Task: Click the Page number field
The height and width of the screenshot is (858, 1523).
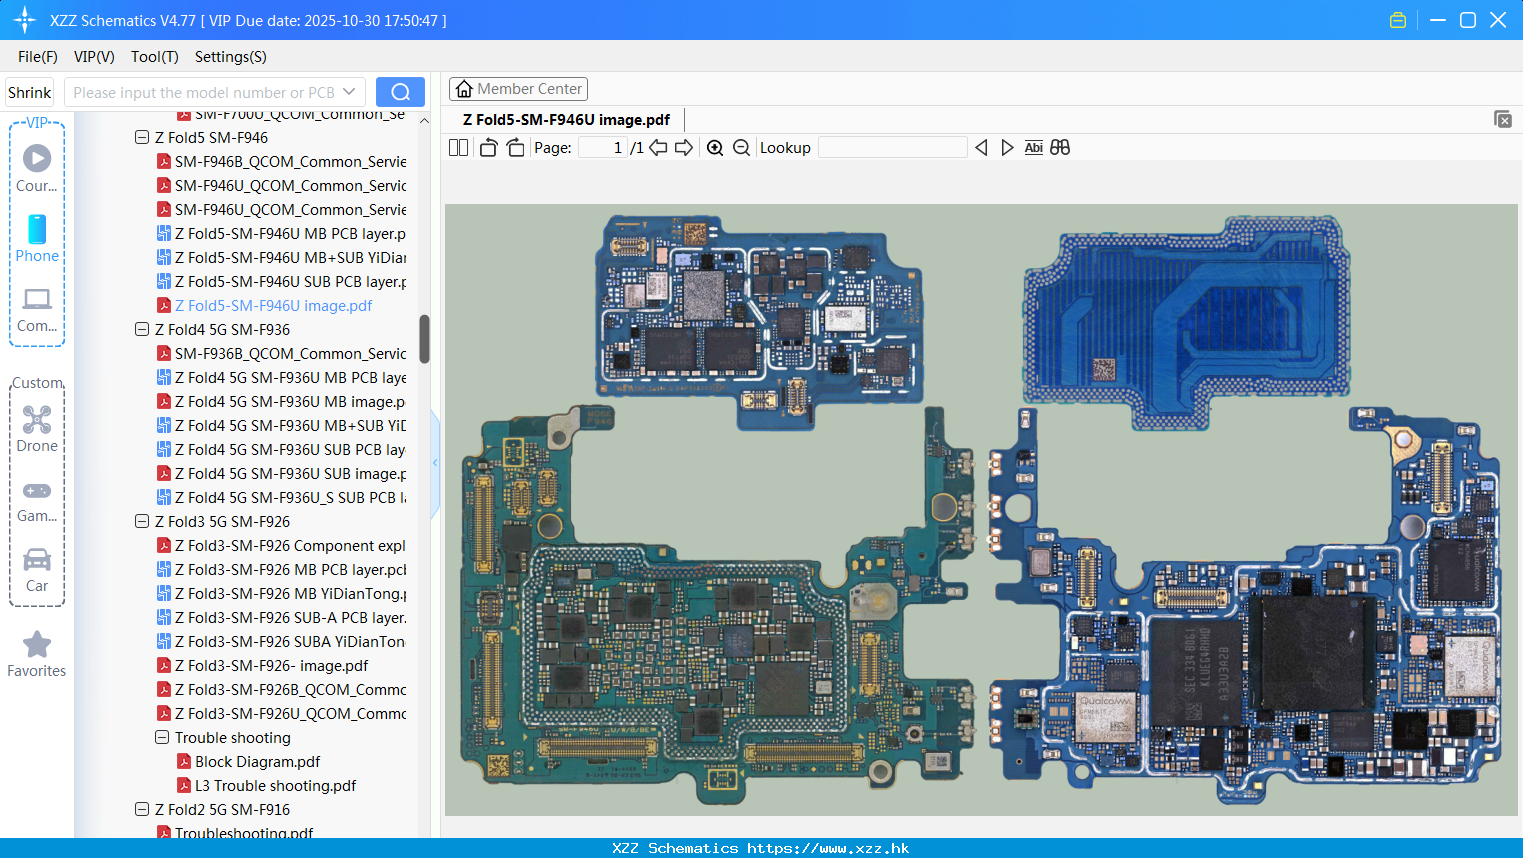Action: click(603, 147)
